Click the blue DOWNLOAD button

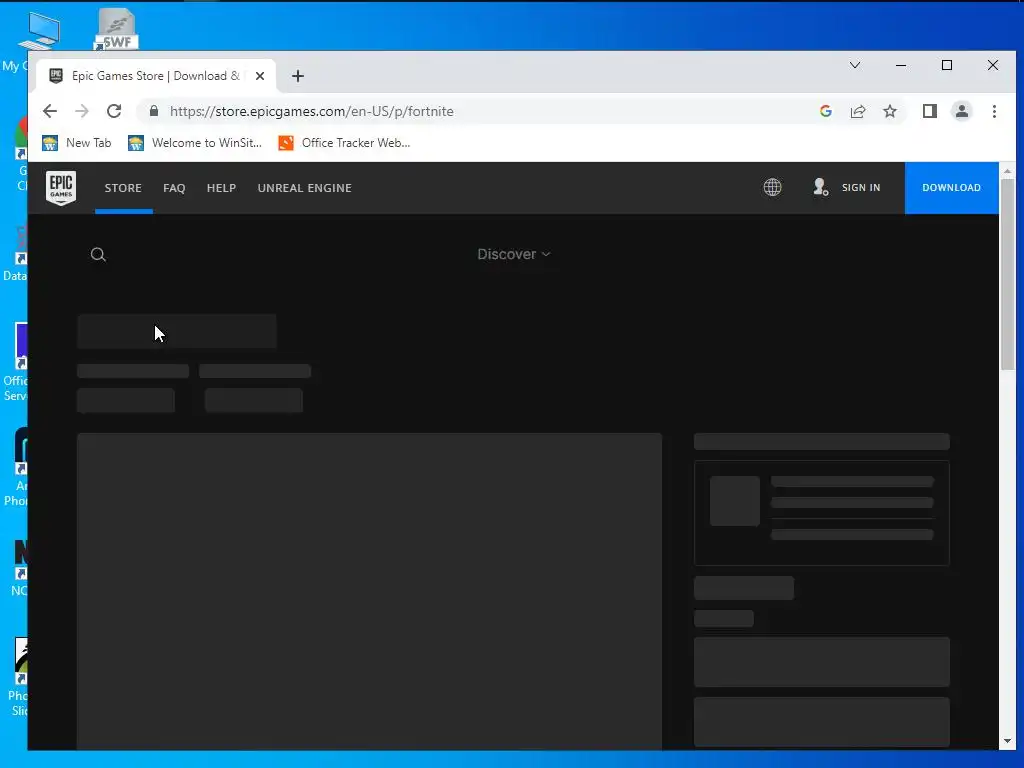(x=952, y=187)
